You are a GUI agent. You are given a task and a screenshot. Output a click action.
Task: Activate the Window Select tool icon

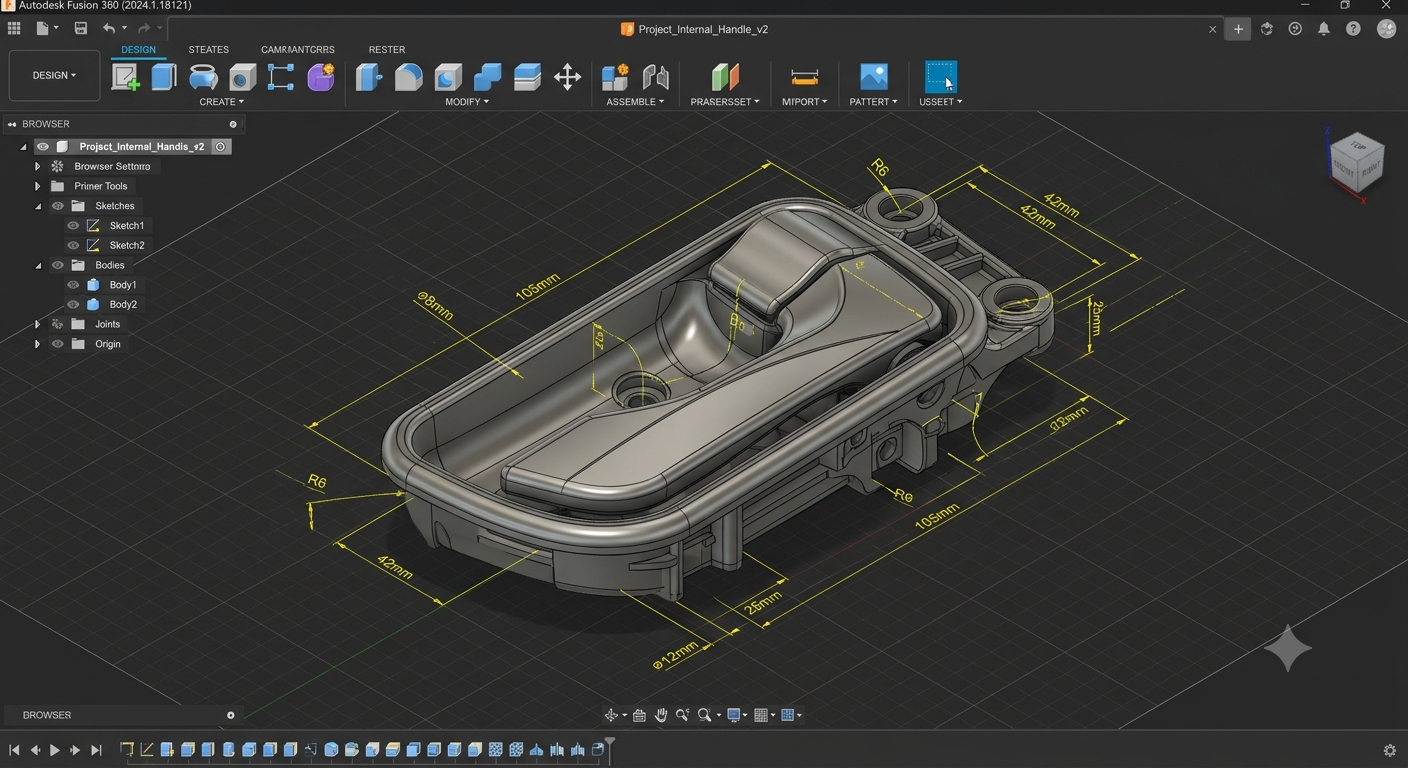click(x=941, y=77)
